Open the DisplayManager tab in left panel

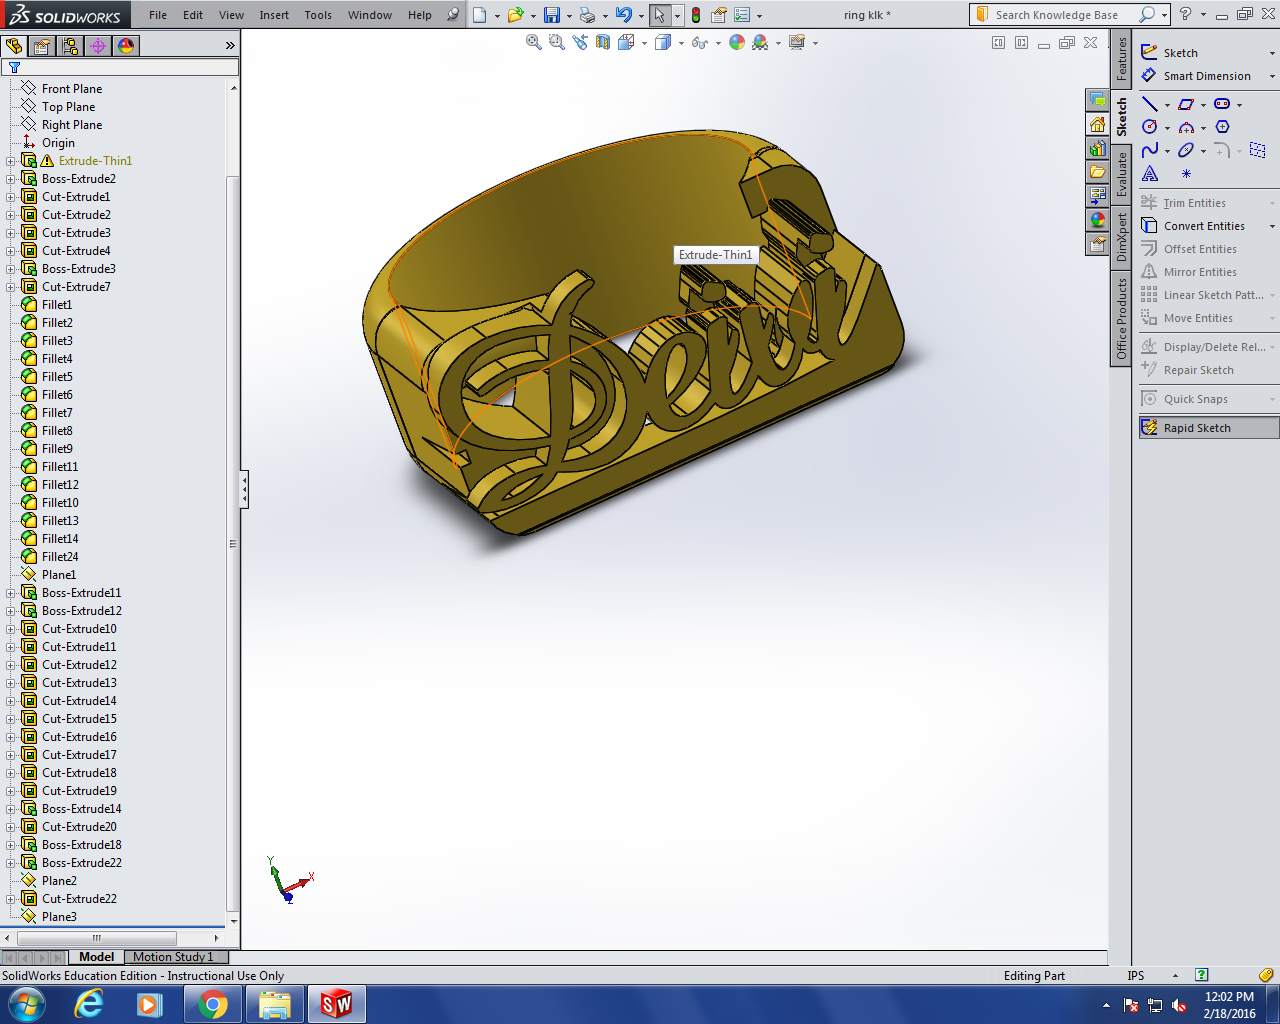[126, 46]
